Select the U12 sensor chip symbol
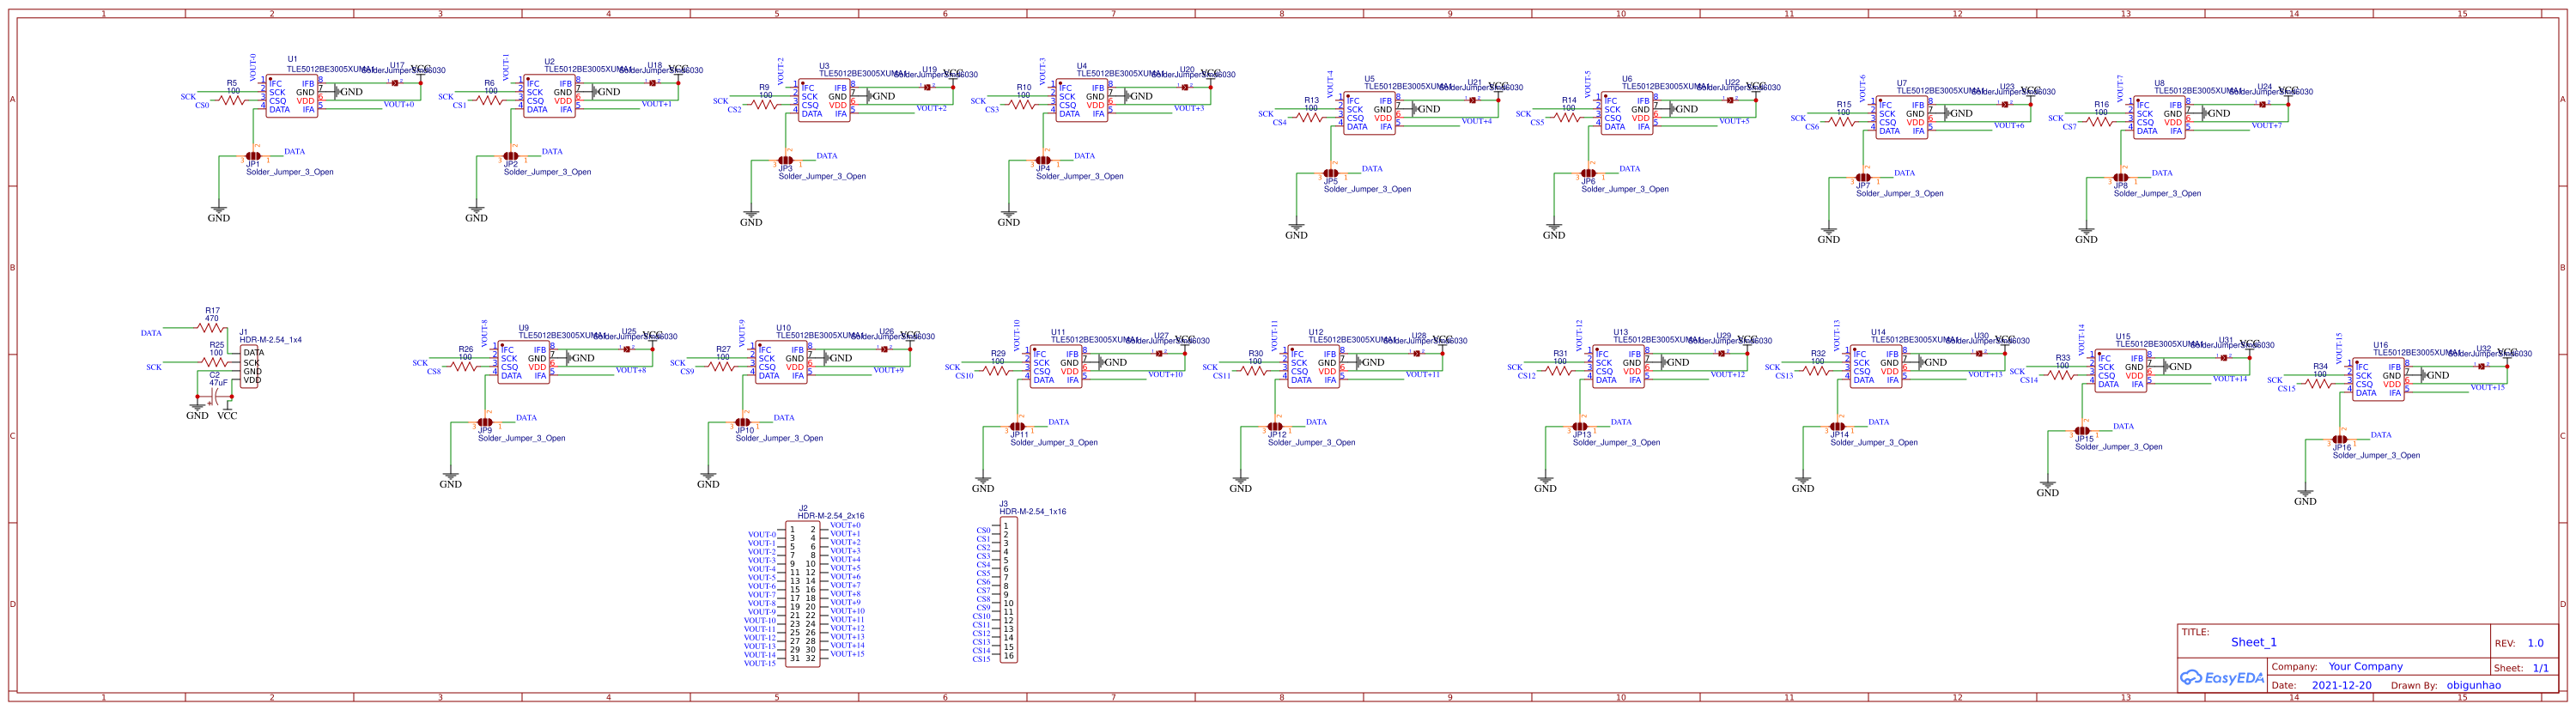2576x710 pixels. pos(1313,366)
